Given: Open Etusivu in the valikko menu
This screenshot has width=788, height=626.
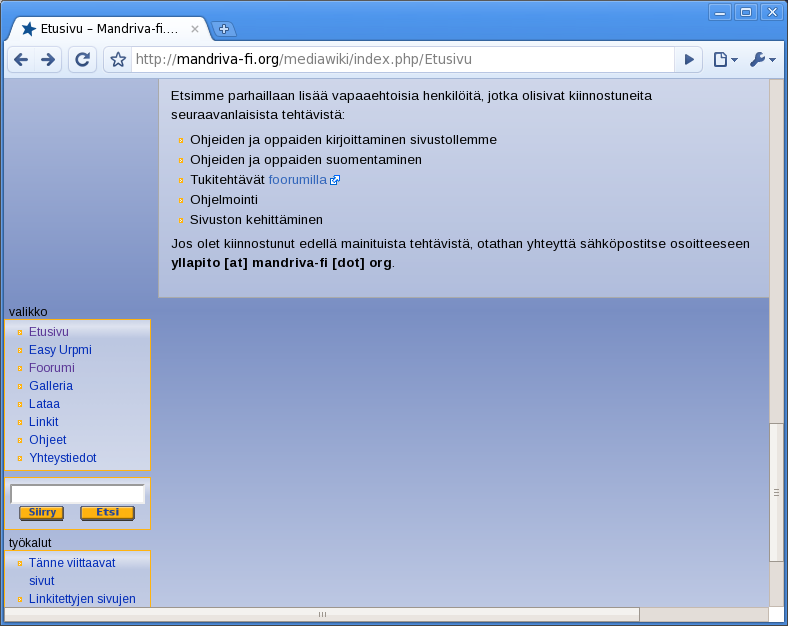Looking at the screenshot, I should click(x=49, y=332).
